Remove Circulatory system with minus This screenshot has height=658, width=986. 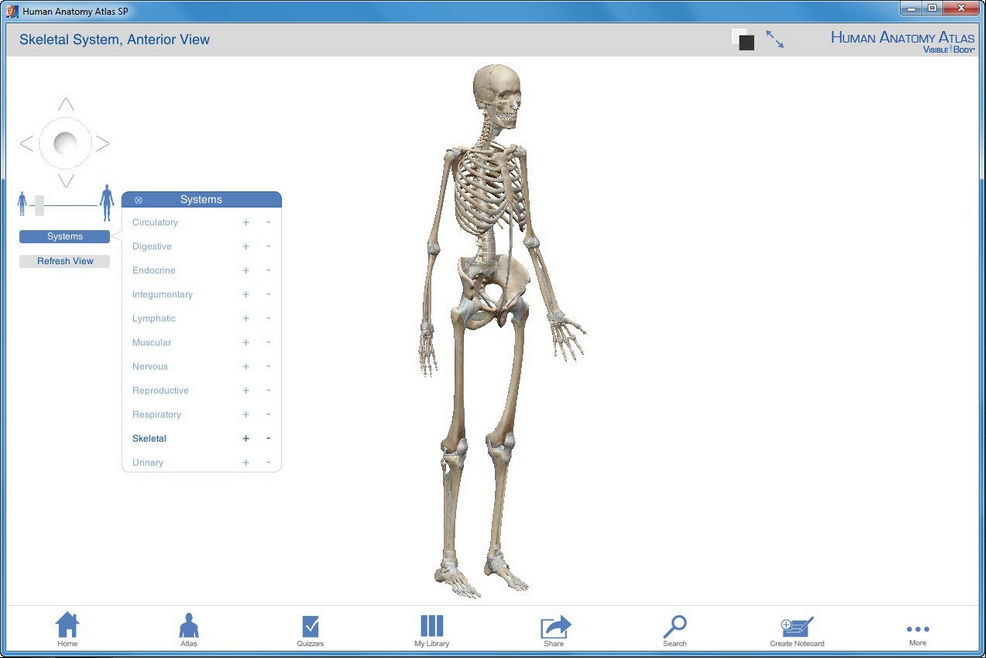click(x=269, y=222)
